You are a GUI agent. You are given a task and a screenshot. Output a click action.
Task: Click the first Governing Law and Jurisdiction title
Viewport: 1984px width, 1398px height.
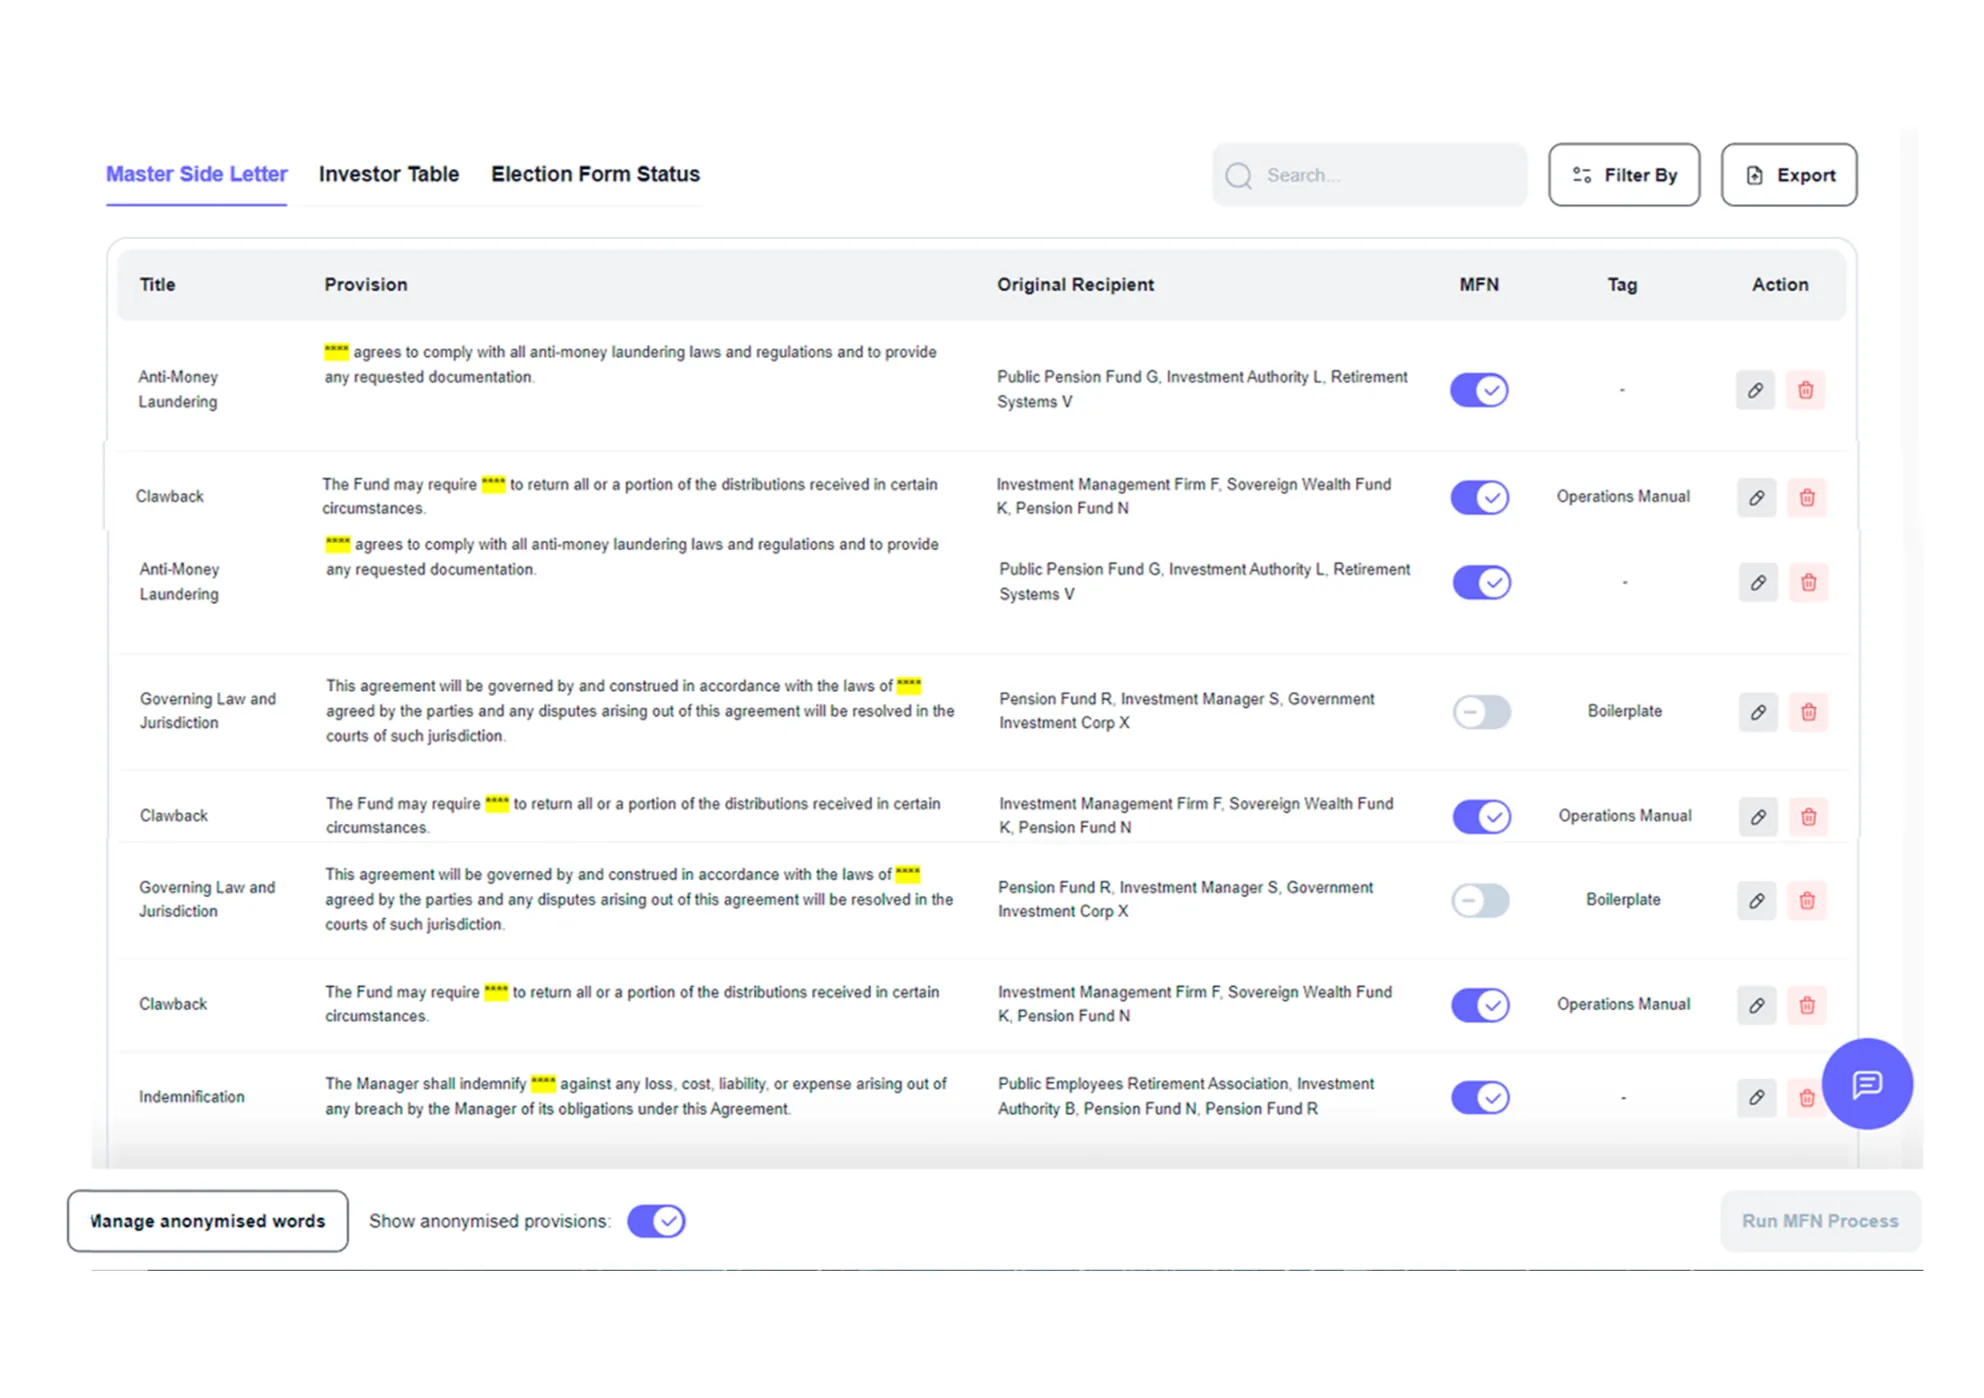[208, 710]
